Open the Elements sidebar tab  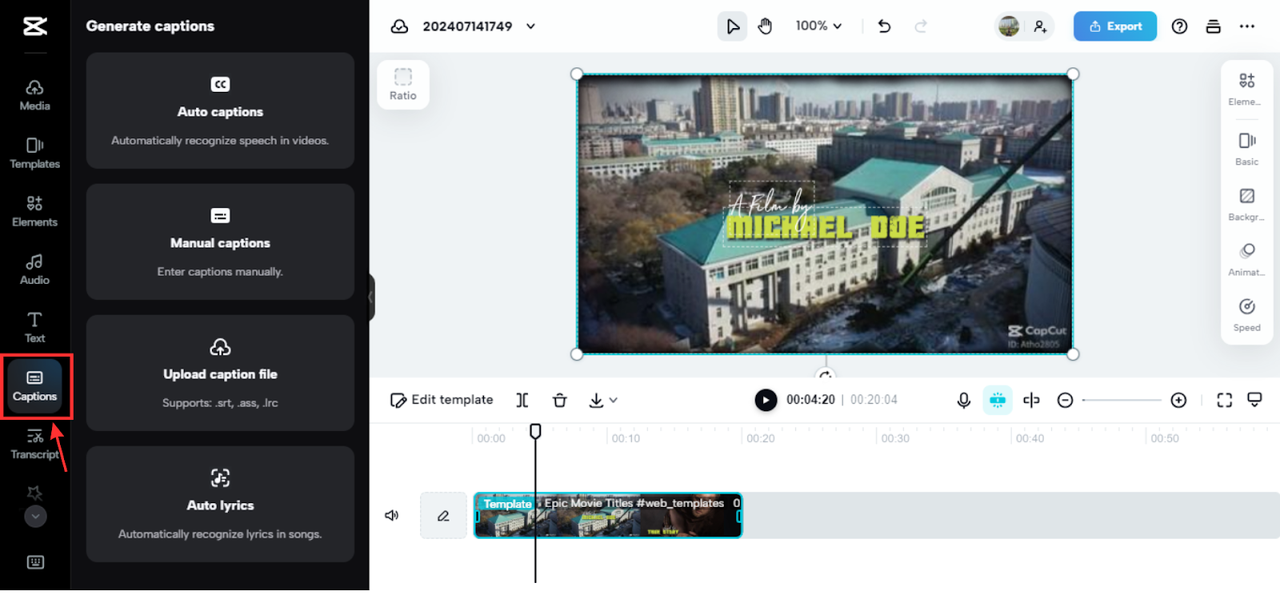pos(35,211)
